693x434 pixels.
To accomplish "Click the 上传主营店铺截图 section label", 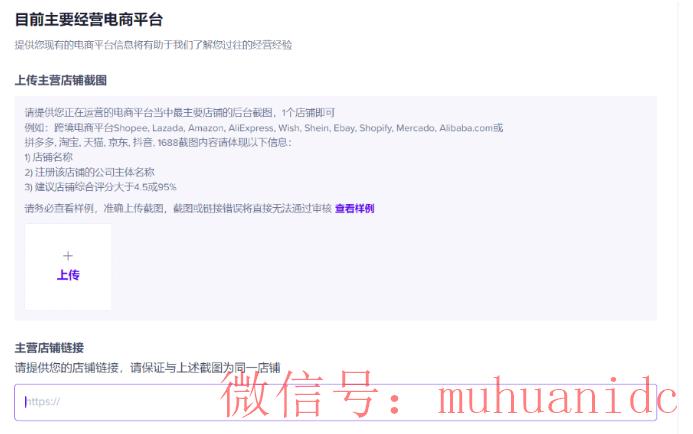I will point(61,80).
